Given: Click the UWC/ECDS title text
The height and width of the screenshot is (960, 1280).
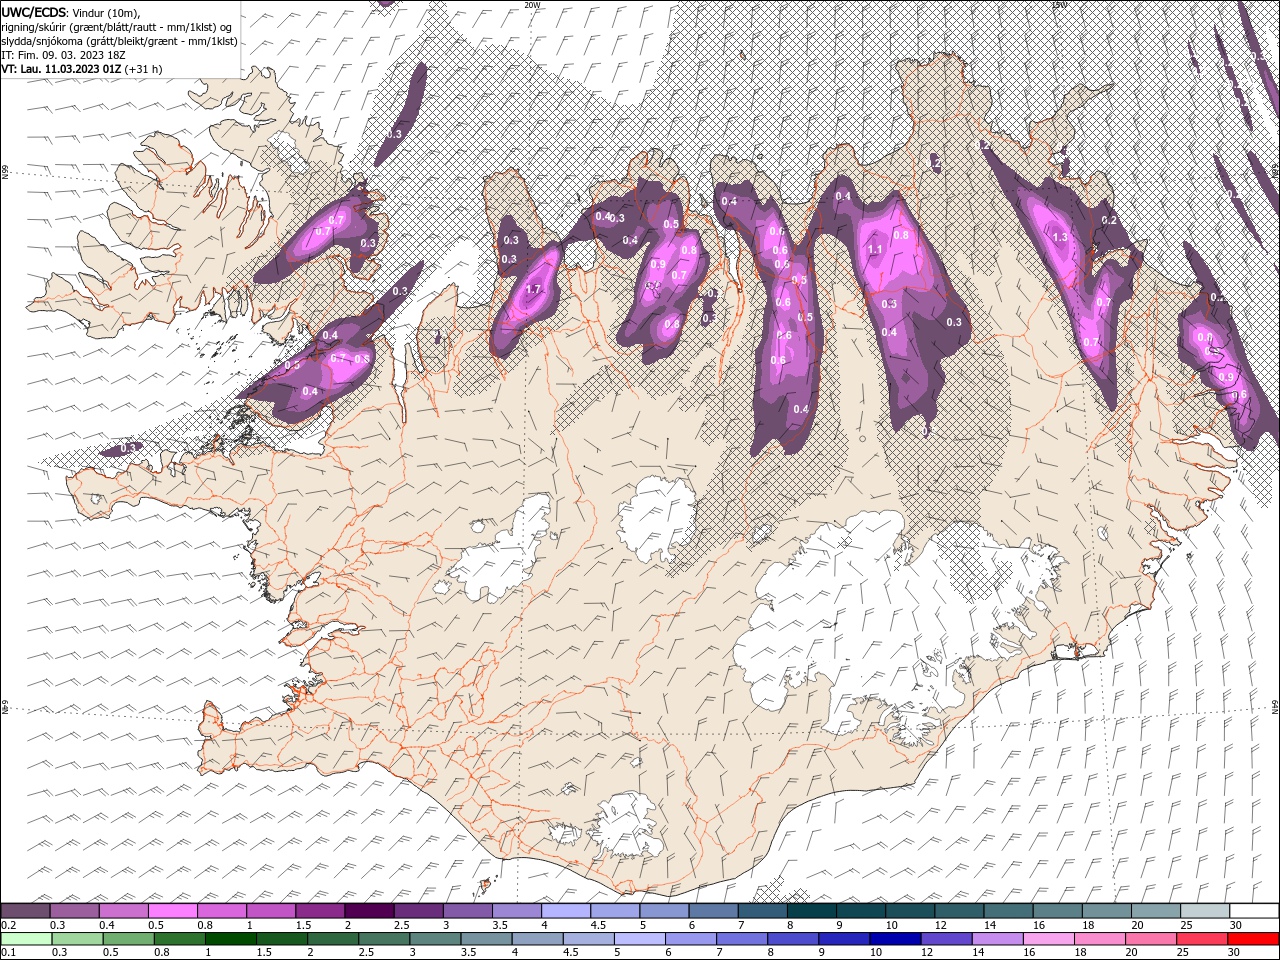Looking at the screenshot, I should click(x=34, y=11).
